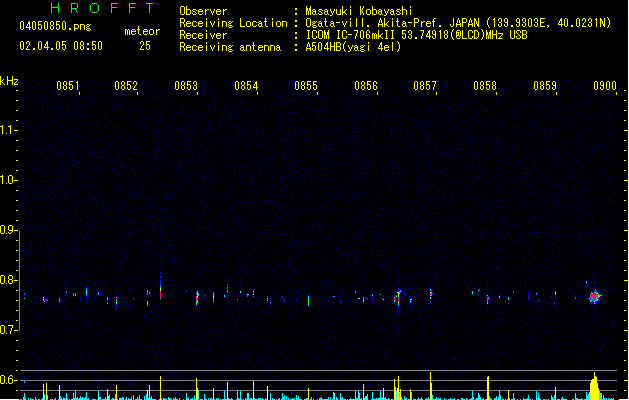Viewport: 629px width, 400px height.
Task: Click the 0855 time marker
Action: (306, 86)
